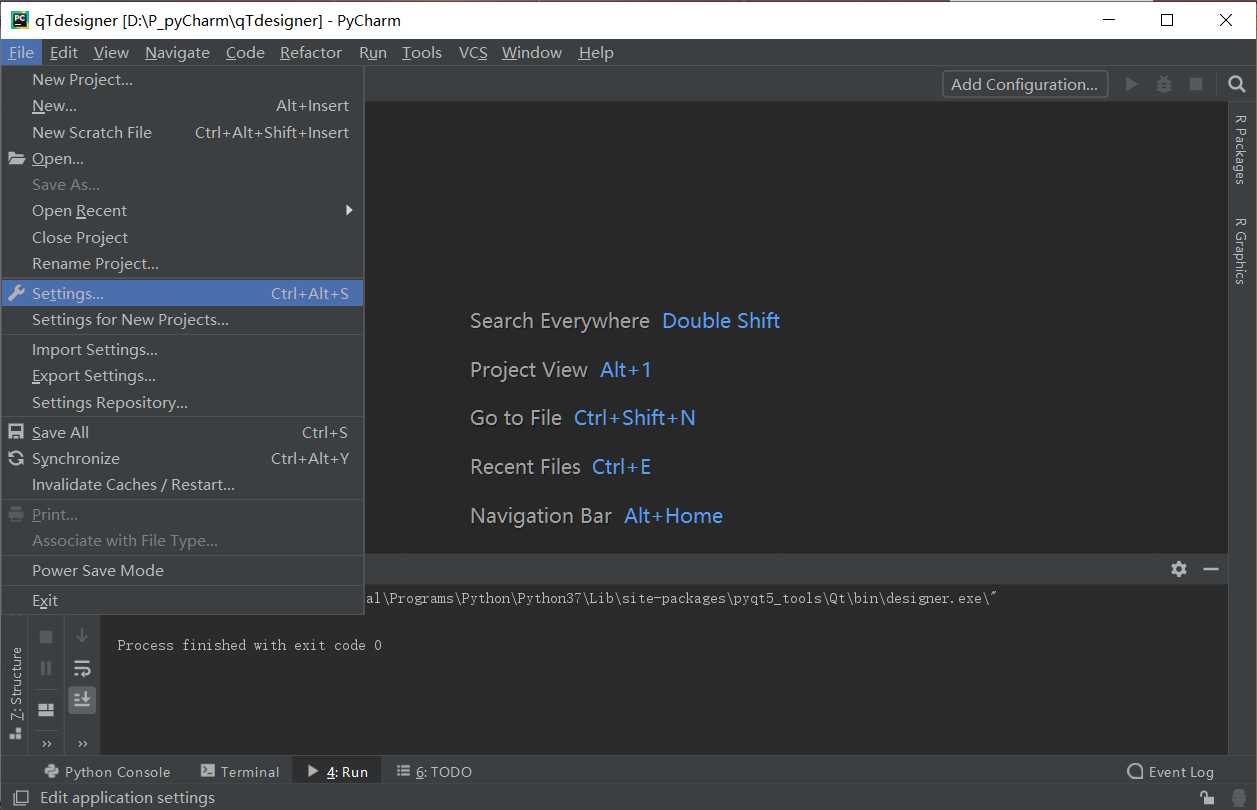Open the Edit menu
The height and width of the screenshot is (810, 1257).
(x=64, y=52)
